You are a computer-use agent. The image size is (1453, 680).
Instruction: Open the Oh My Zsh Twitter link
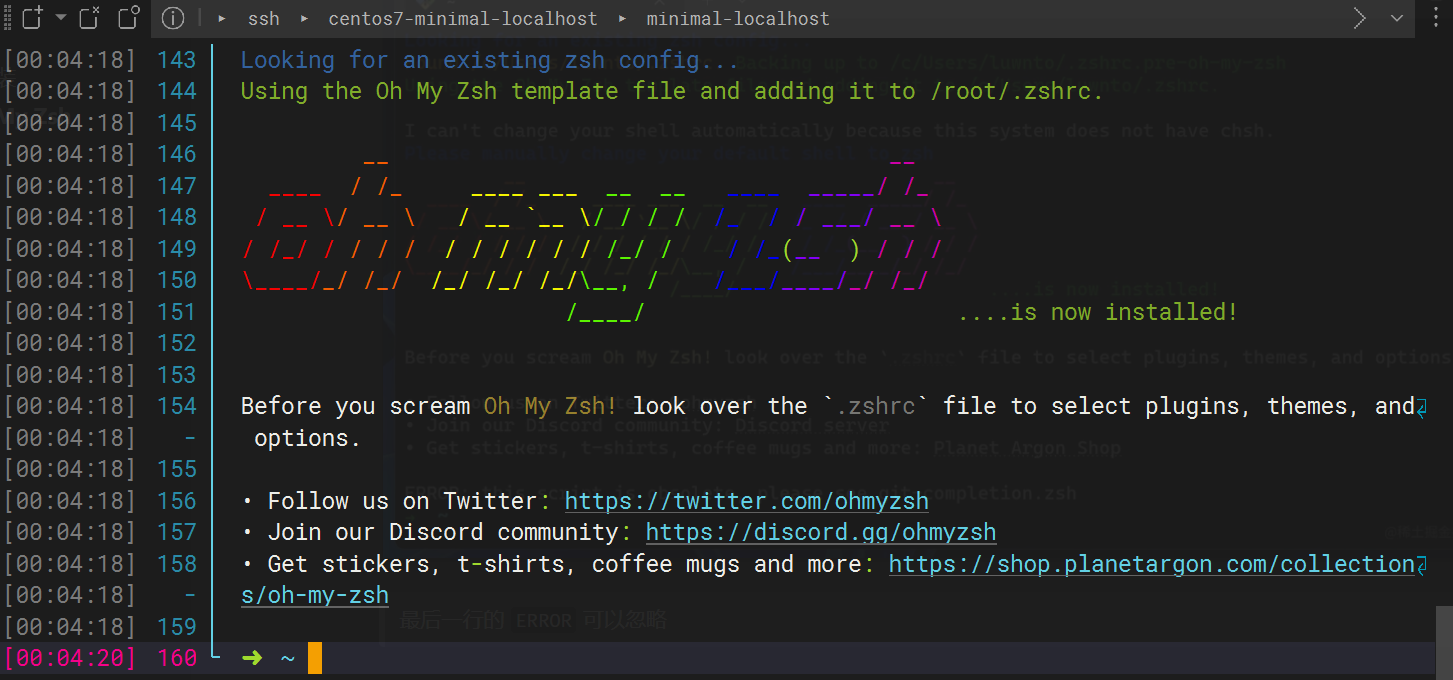(x=745, y=500)
